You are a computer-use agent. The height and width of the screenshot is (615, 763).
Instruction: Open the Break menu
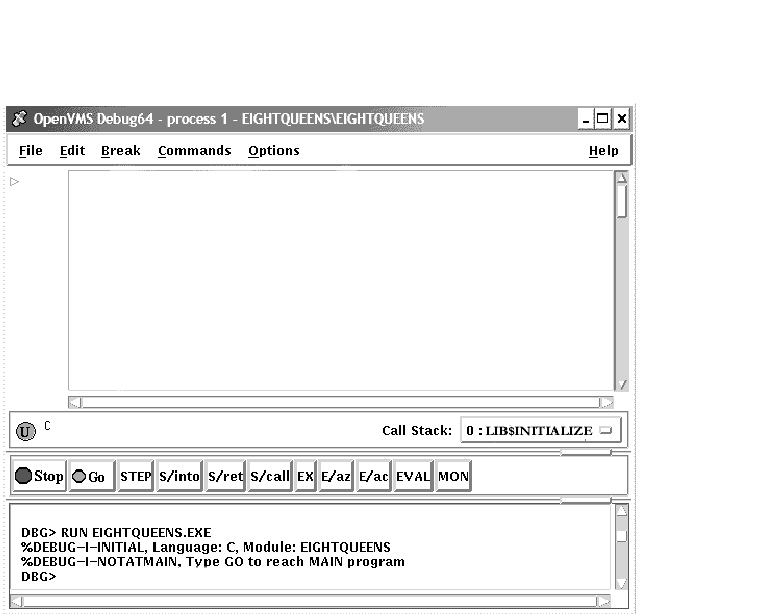pos(120,151)
